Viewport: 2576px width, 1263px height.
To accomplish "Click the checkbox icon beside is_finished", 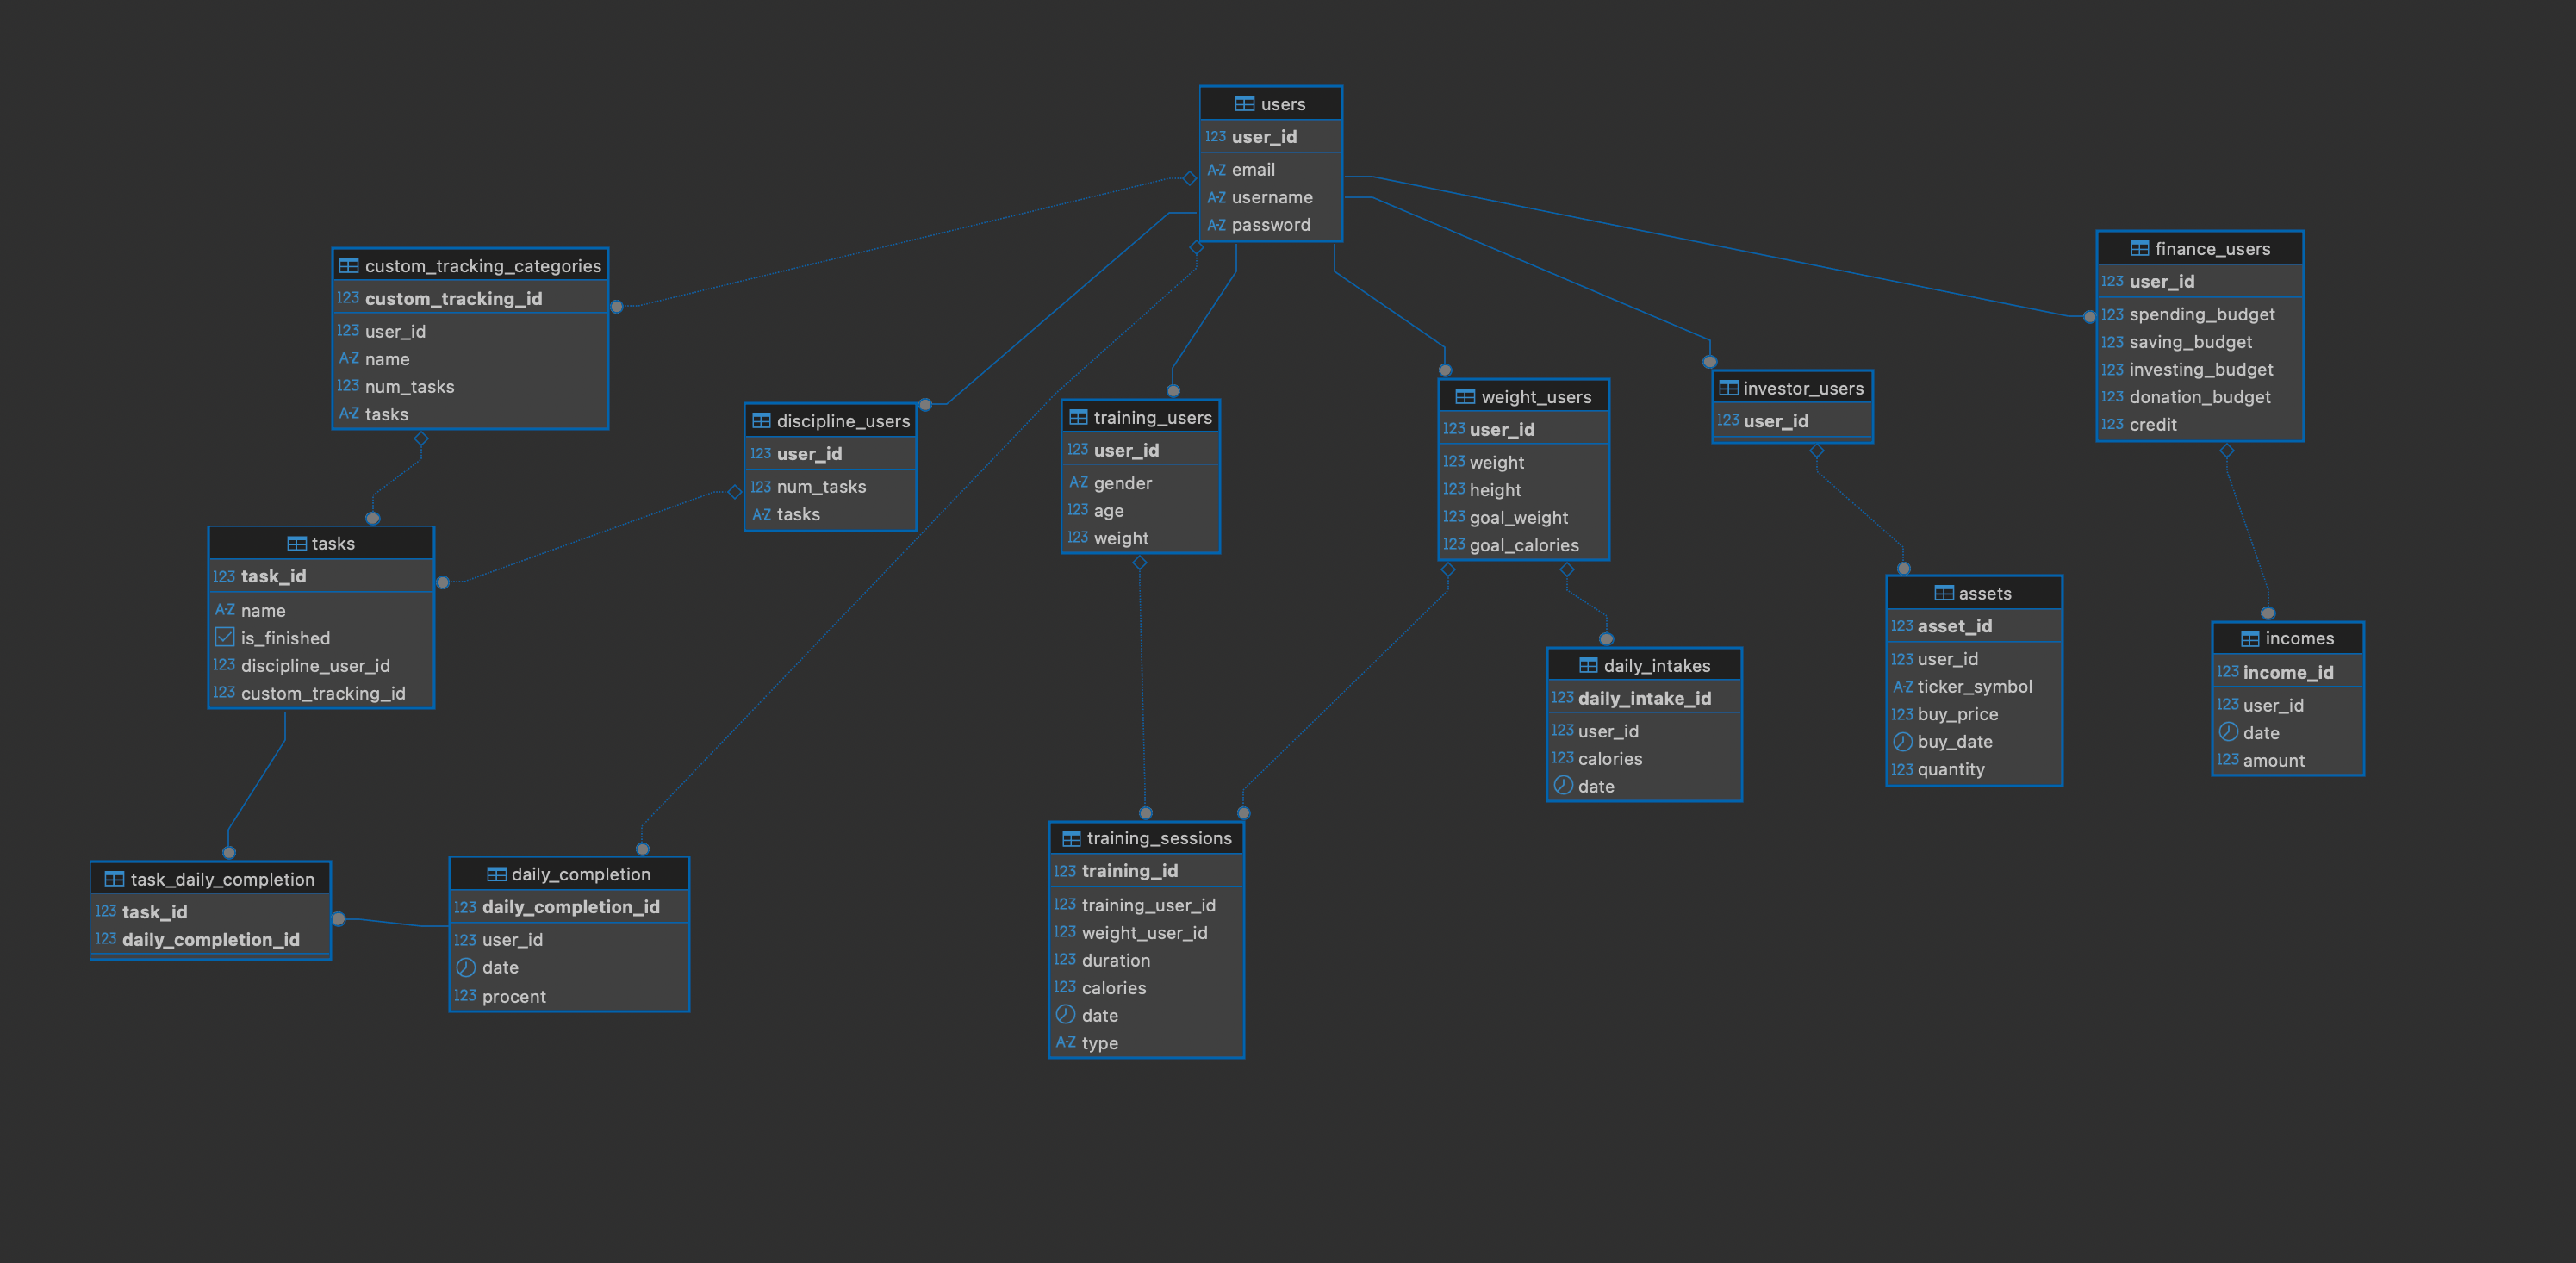I will click(x=225, y=638).
